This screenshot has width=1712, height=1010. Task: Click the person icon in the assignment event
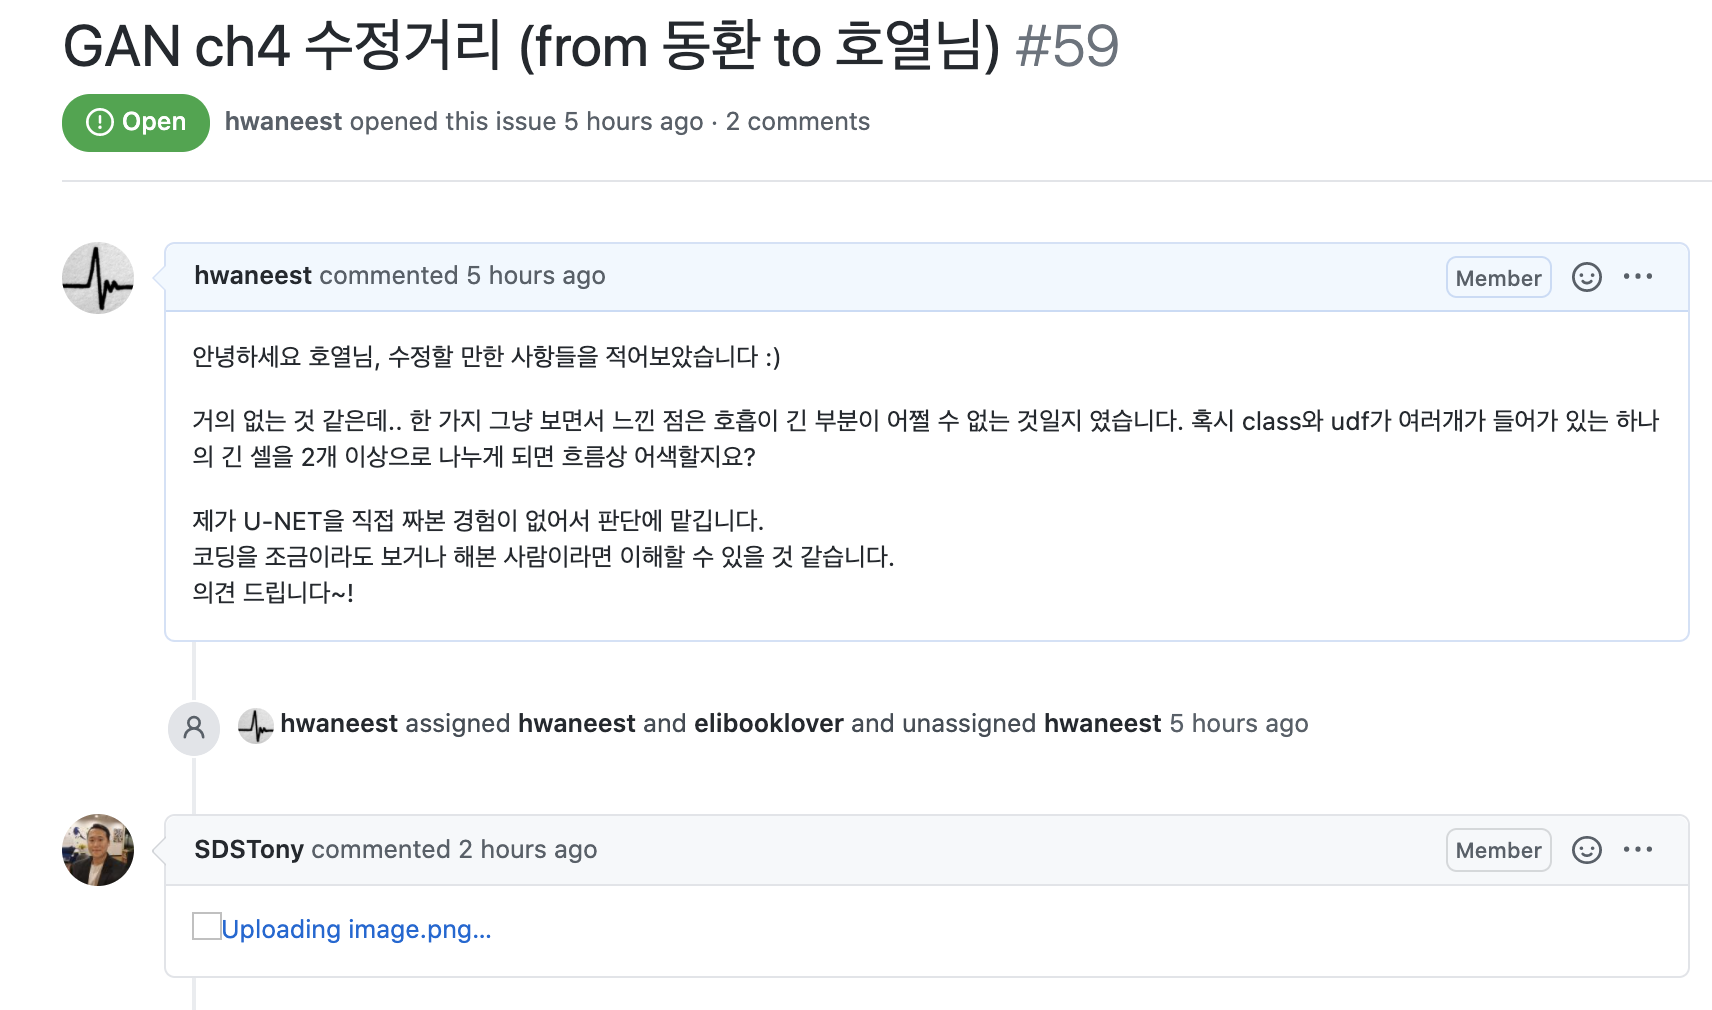(194, 729)
